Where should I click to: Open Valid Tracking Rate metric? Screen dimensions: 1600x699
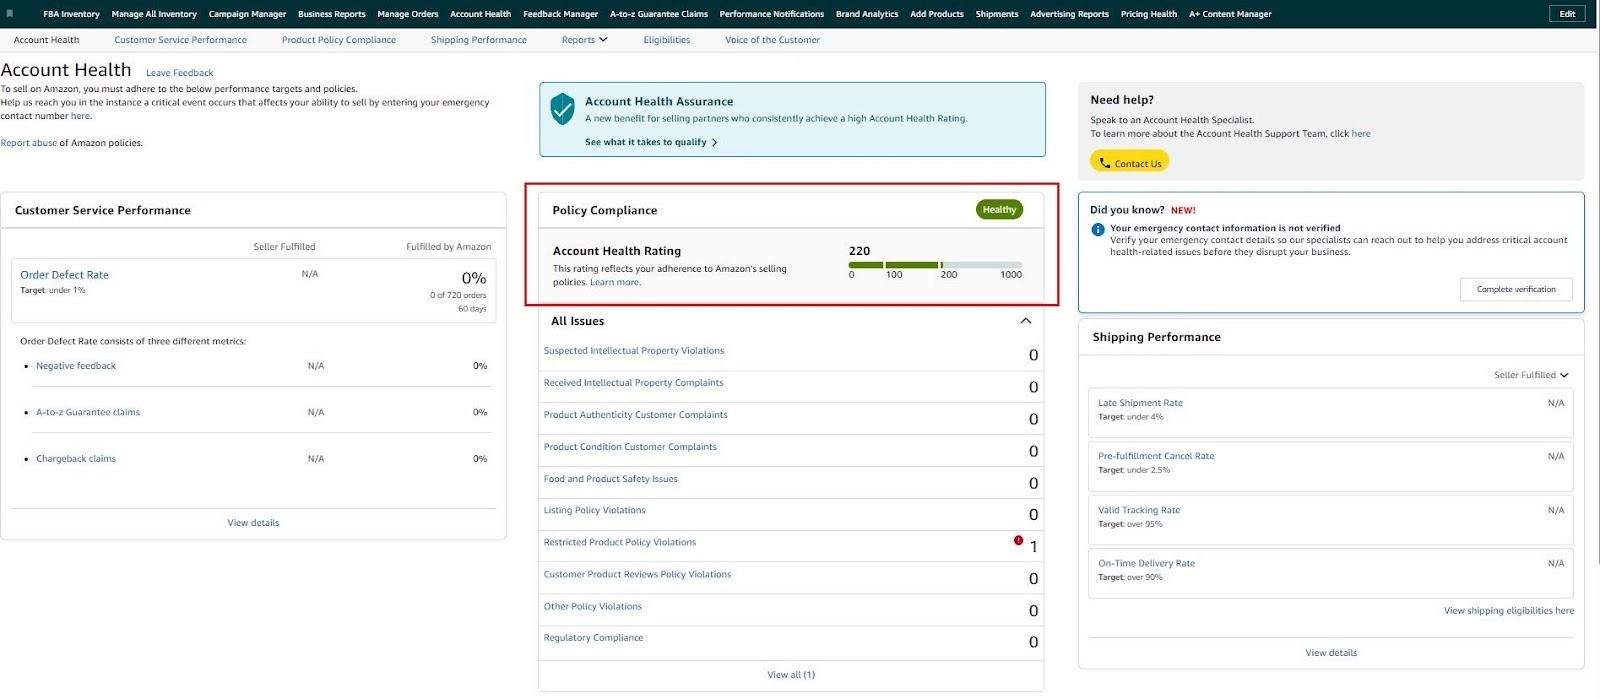[x=1139, y=510]
